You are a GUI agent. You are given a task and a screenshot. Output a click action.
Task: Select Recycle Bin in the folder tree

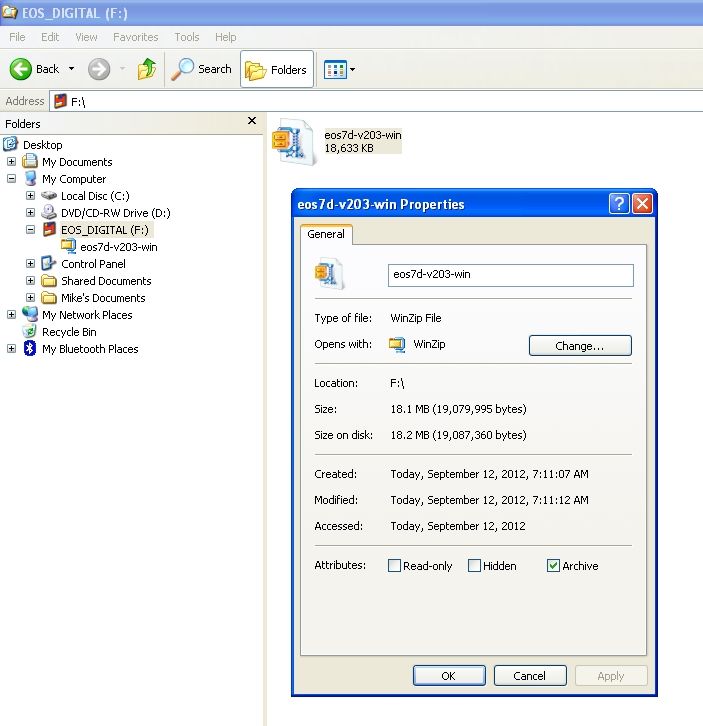point(68,332)
